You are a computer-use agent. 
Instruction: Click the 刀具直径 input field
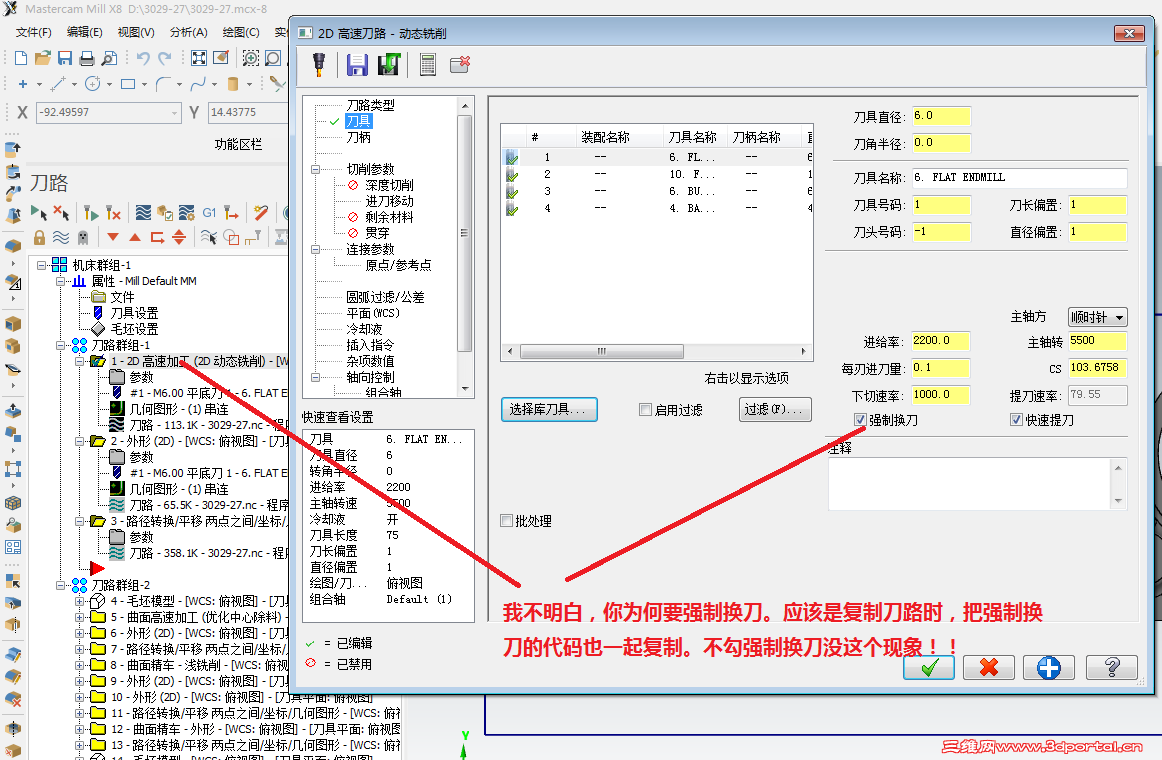point(941,116)
